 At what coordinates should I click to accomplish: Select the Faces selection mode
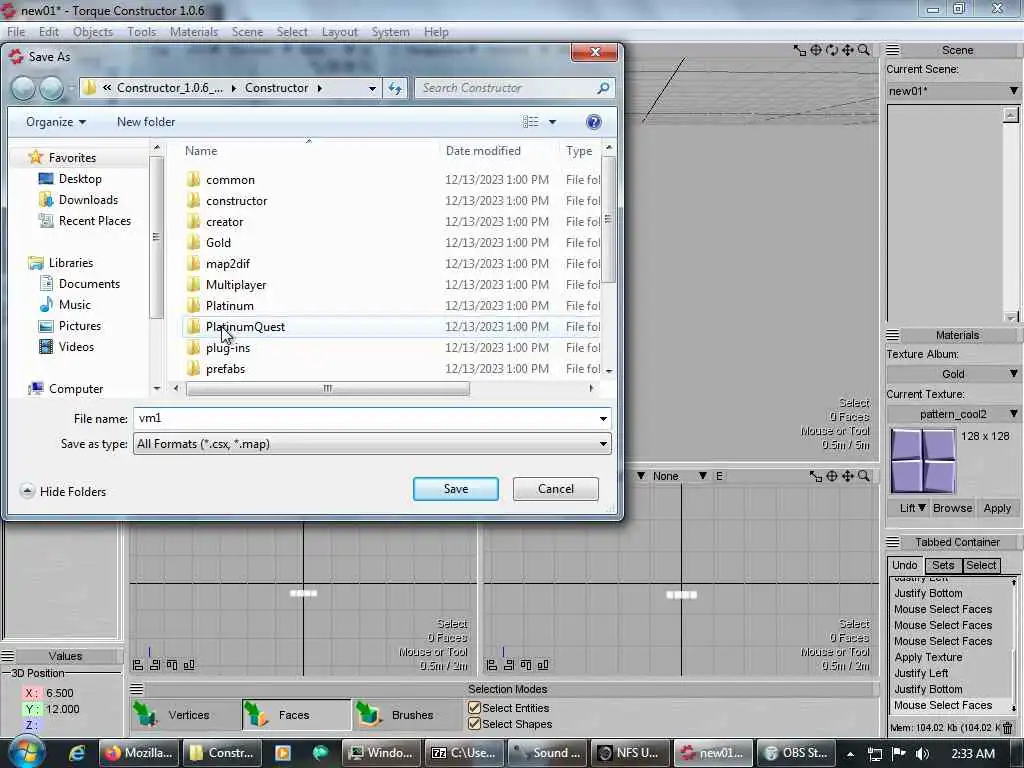pos(296,714)
